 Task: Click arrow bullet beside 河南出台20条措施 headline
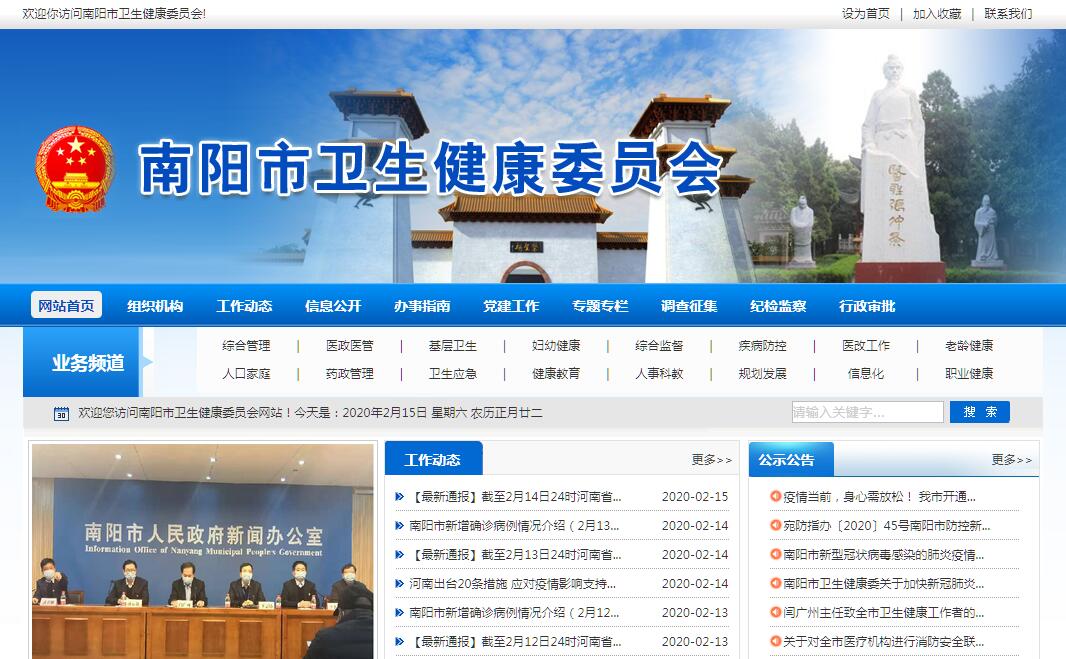click(401, 584)
